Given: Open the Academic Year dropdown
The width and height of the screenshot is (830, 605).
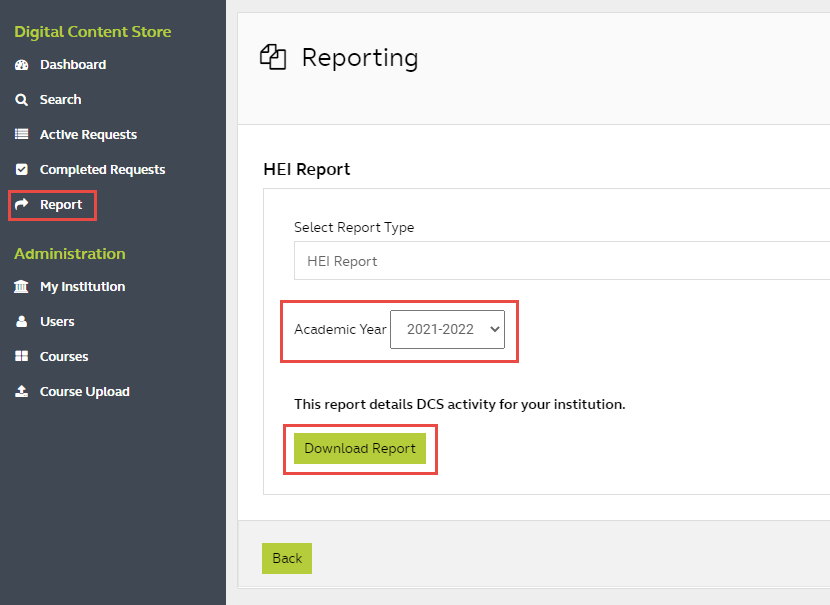Looking at the screenshot, I should click(x=447, y=329).
